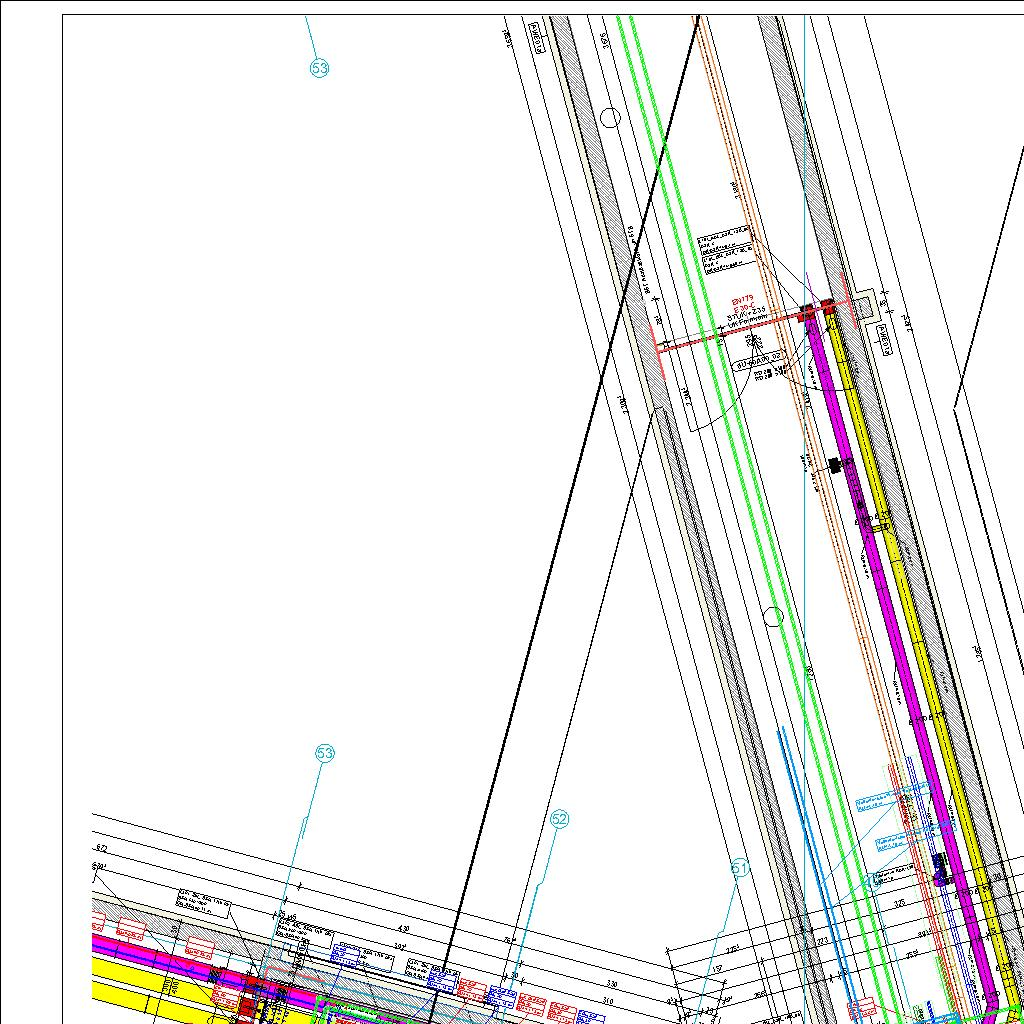Click grid axis marker 52 circle
The height and width of the screenshot is (1024, 1024).
point(560,820)
